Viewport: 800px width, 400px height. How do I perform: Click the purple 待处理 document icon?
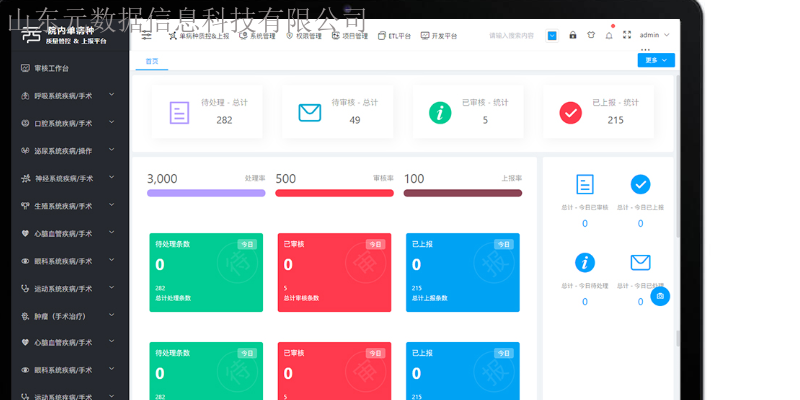point(180,113)
